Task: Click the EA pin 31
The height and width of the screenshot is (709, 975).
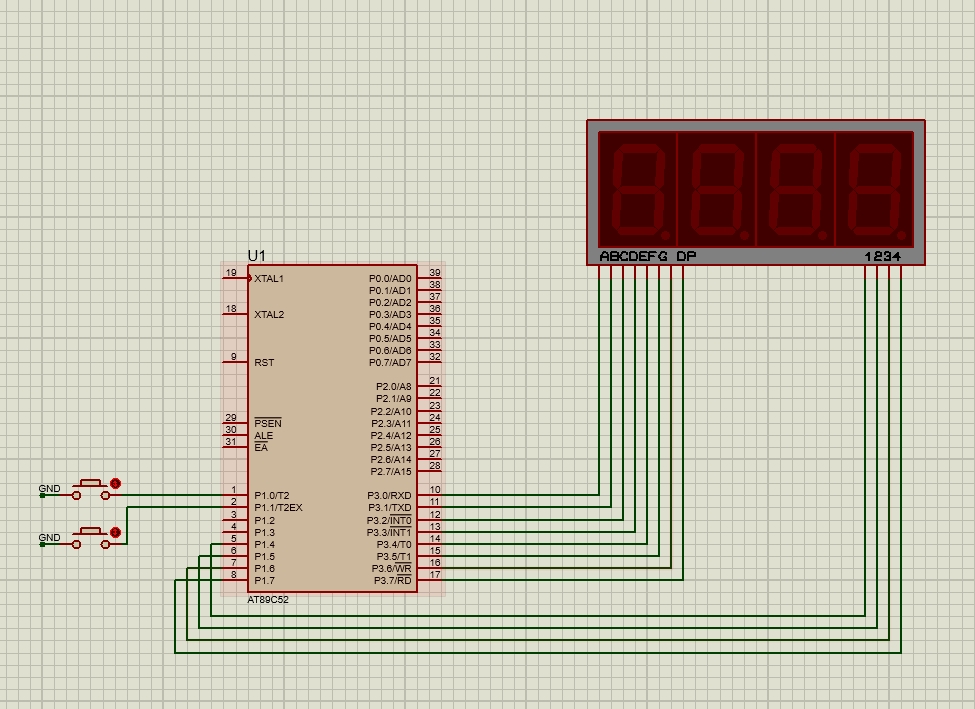Action: click(x=236, y=447)
